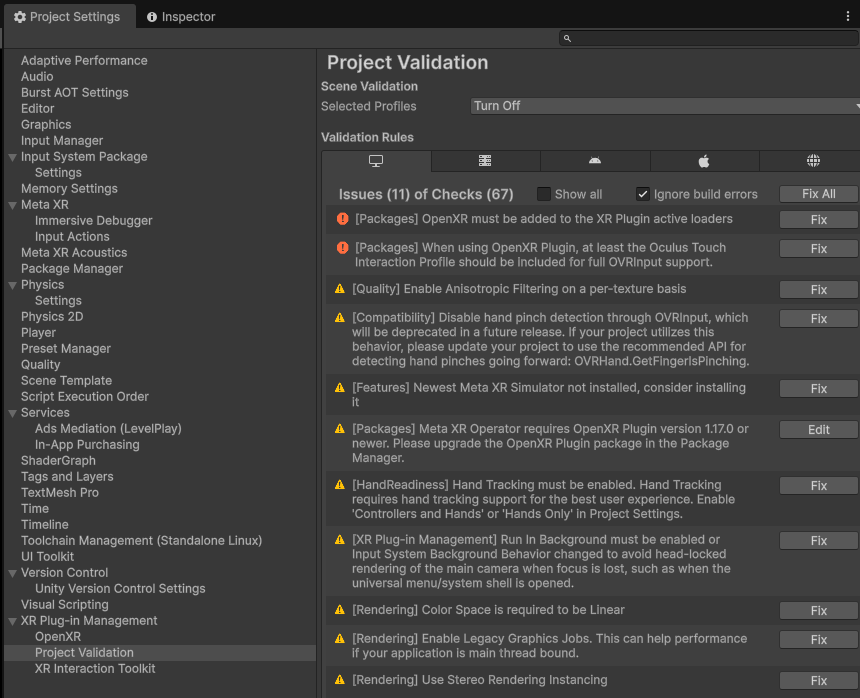Open Quality settings
The height and width of the screenshot is (698, 860).
click(41, 364)
